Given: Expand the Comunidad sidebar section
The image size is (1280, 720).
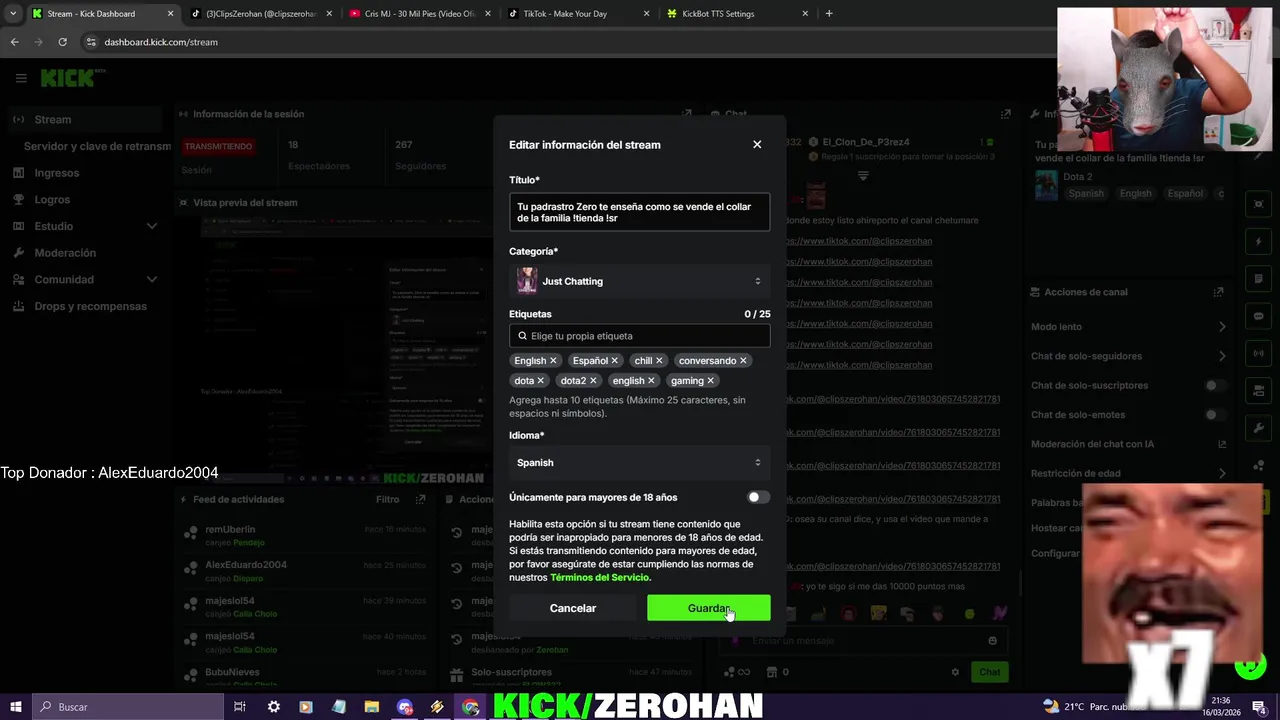Looking at the screenshot, I should [x=85, y=280].
